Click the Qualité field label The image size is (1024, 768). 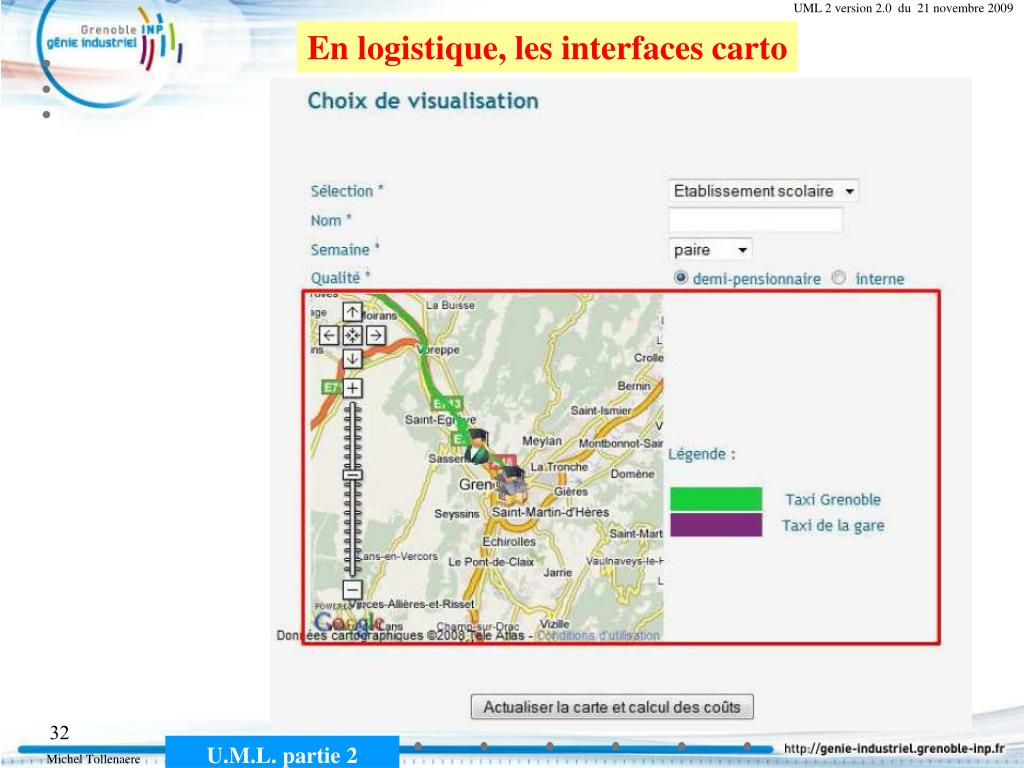click(340, 278)
